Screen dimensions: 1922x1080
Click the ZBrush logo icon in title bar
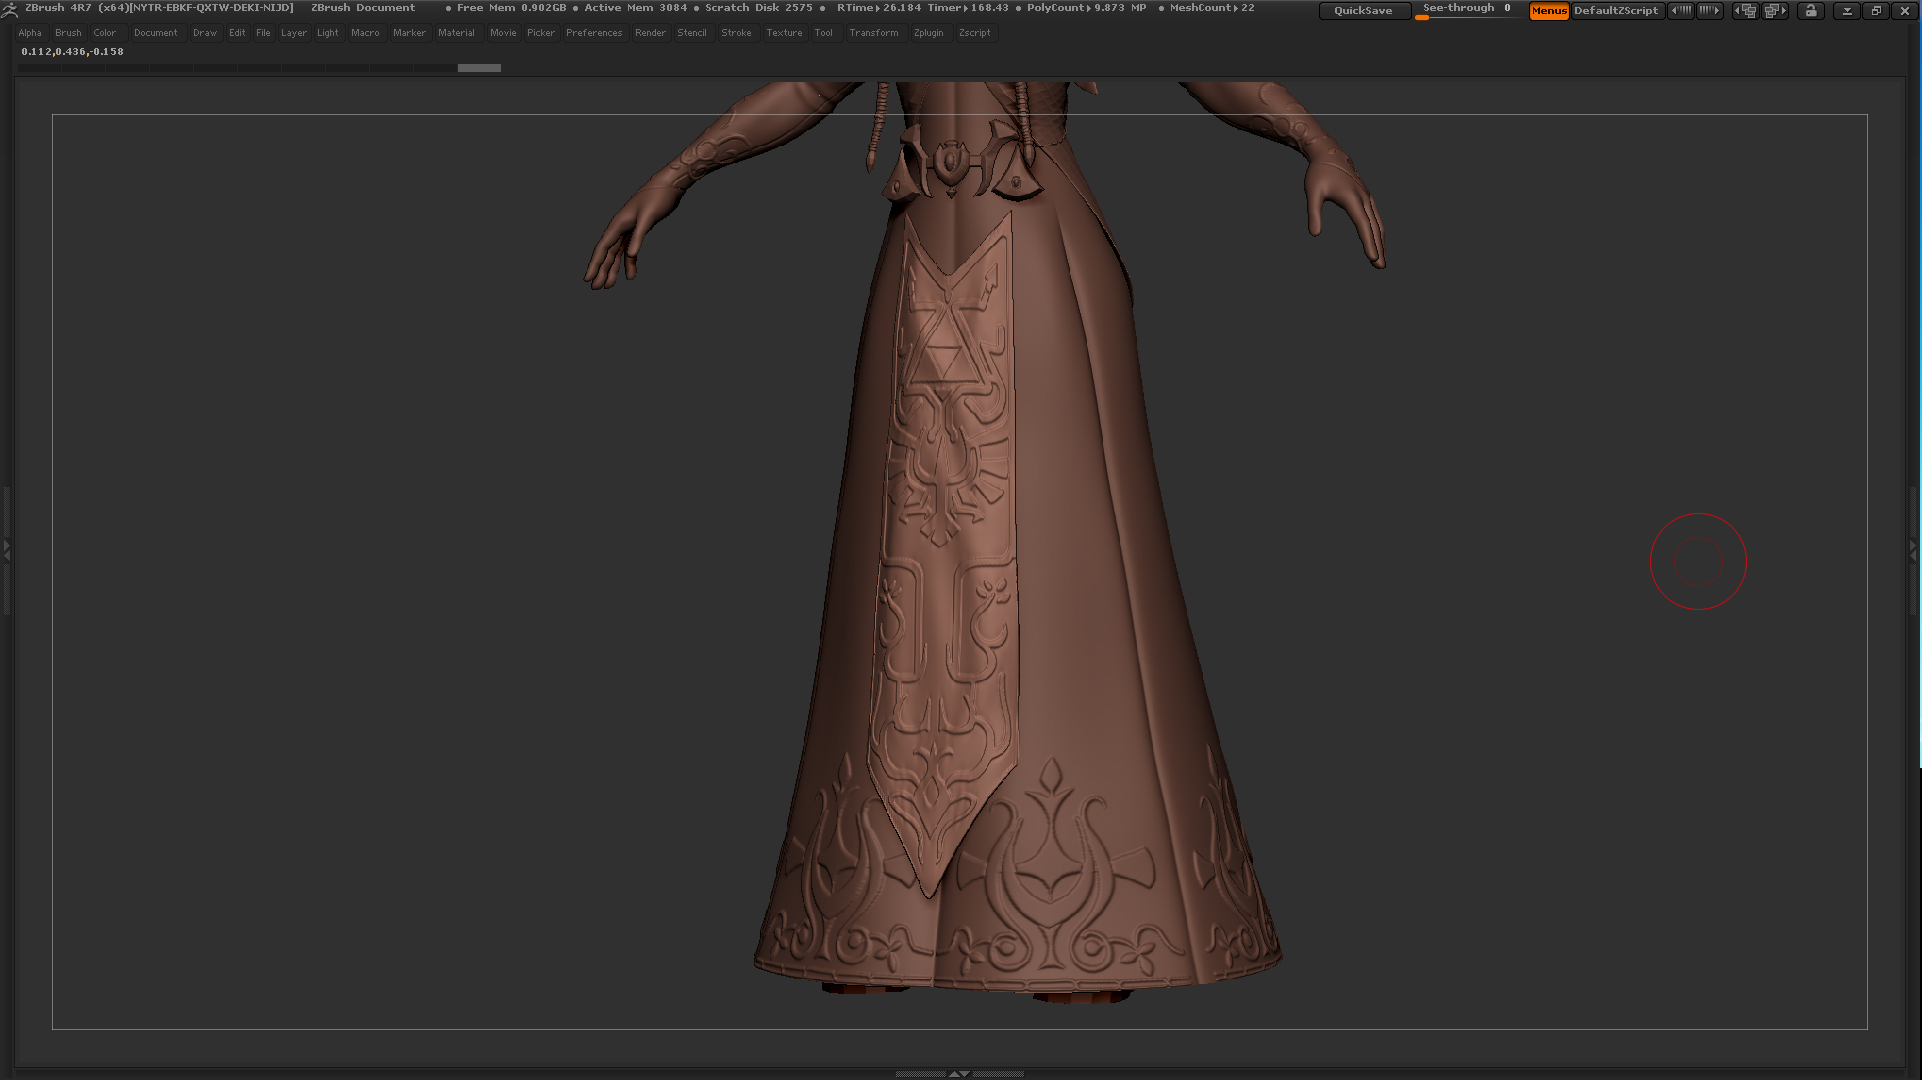(9, 9)
